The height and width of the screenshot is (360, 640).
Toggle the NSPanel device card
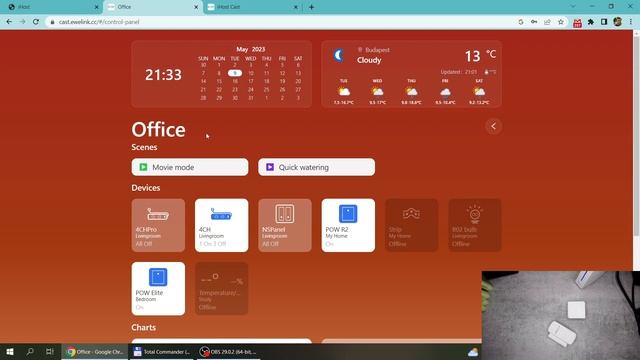(284, 225)
